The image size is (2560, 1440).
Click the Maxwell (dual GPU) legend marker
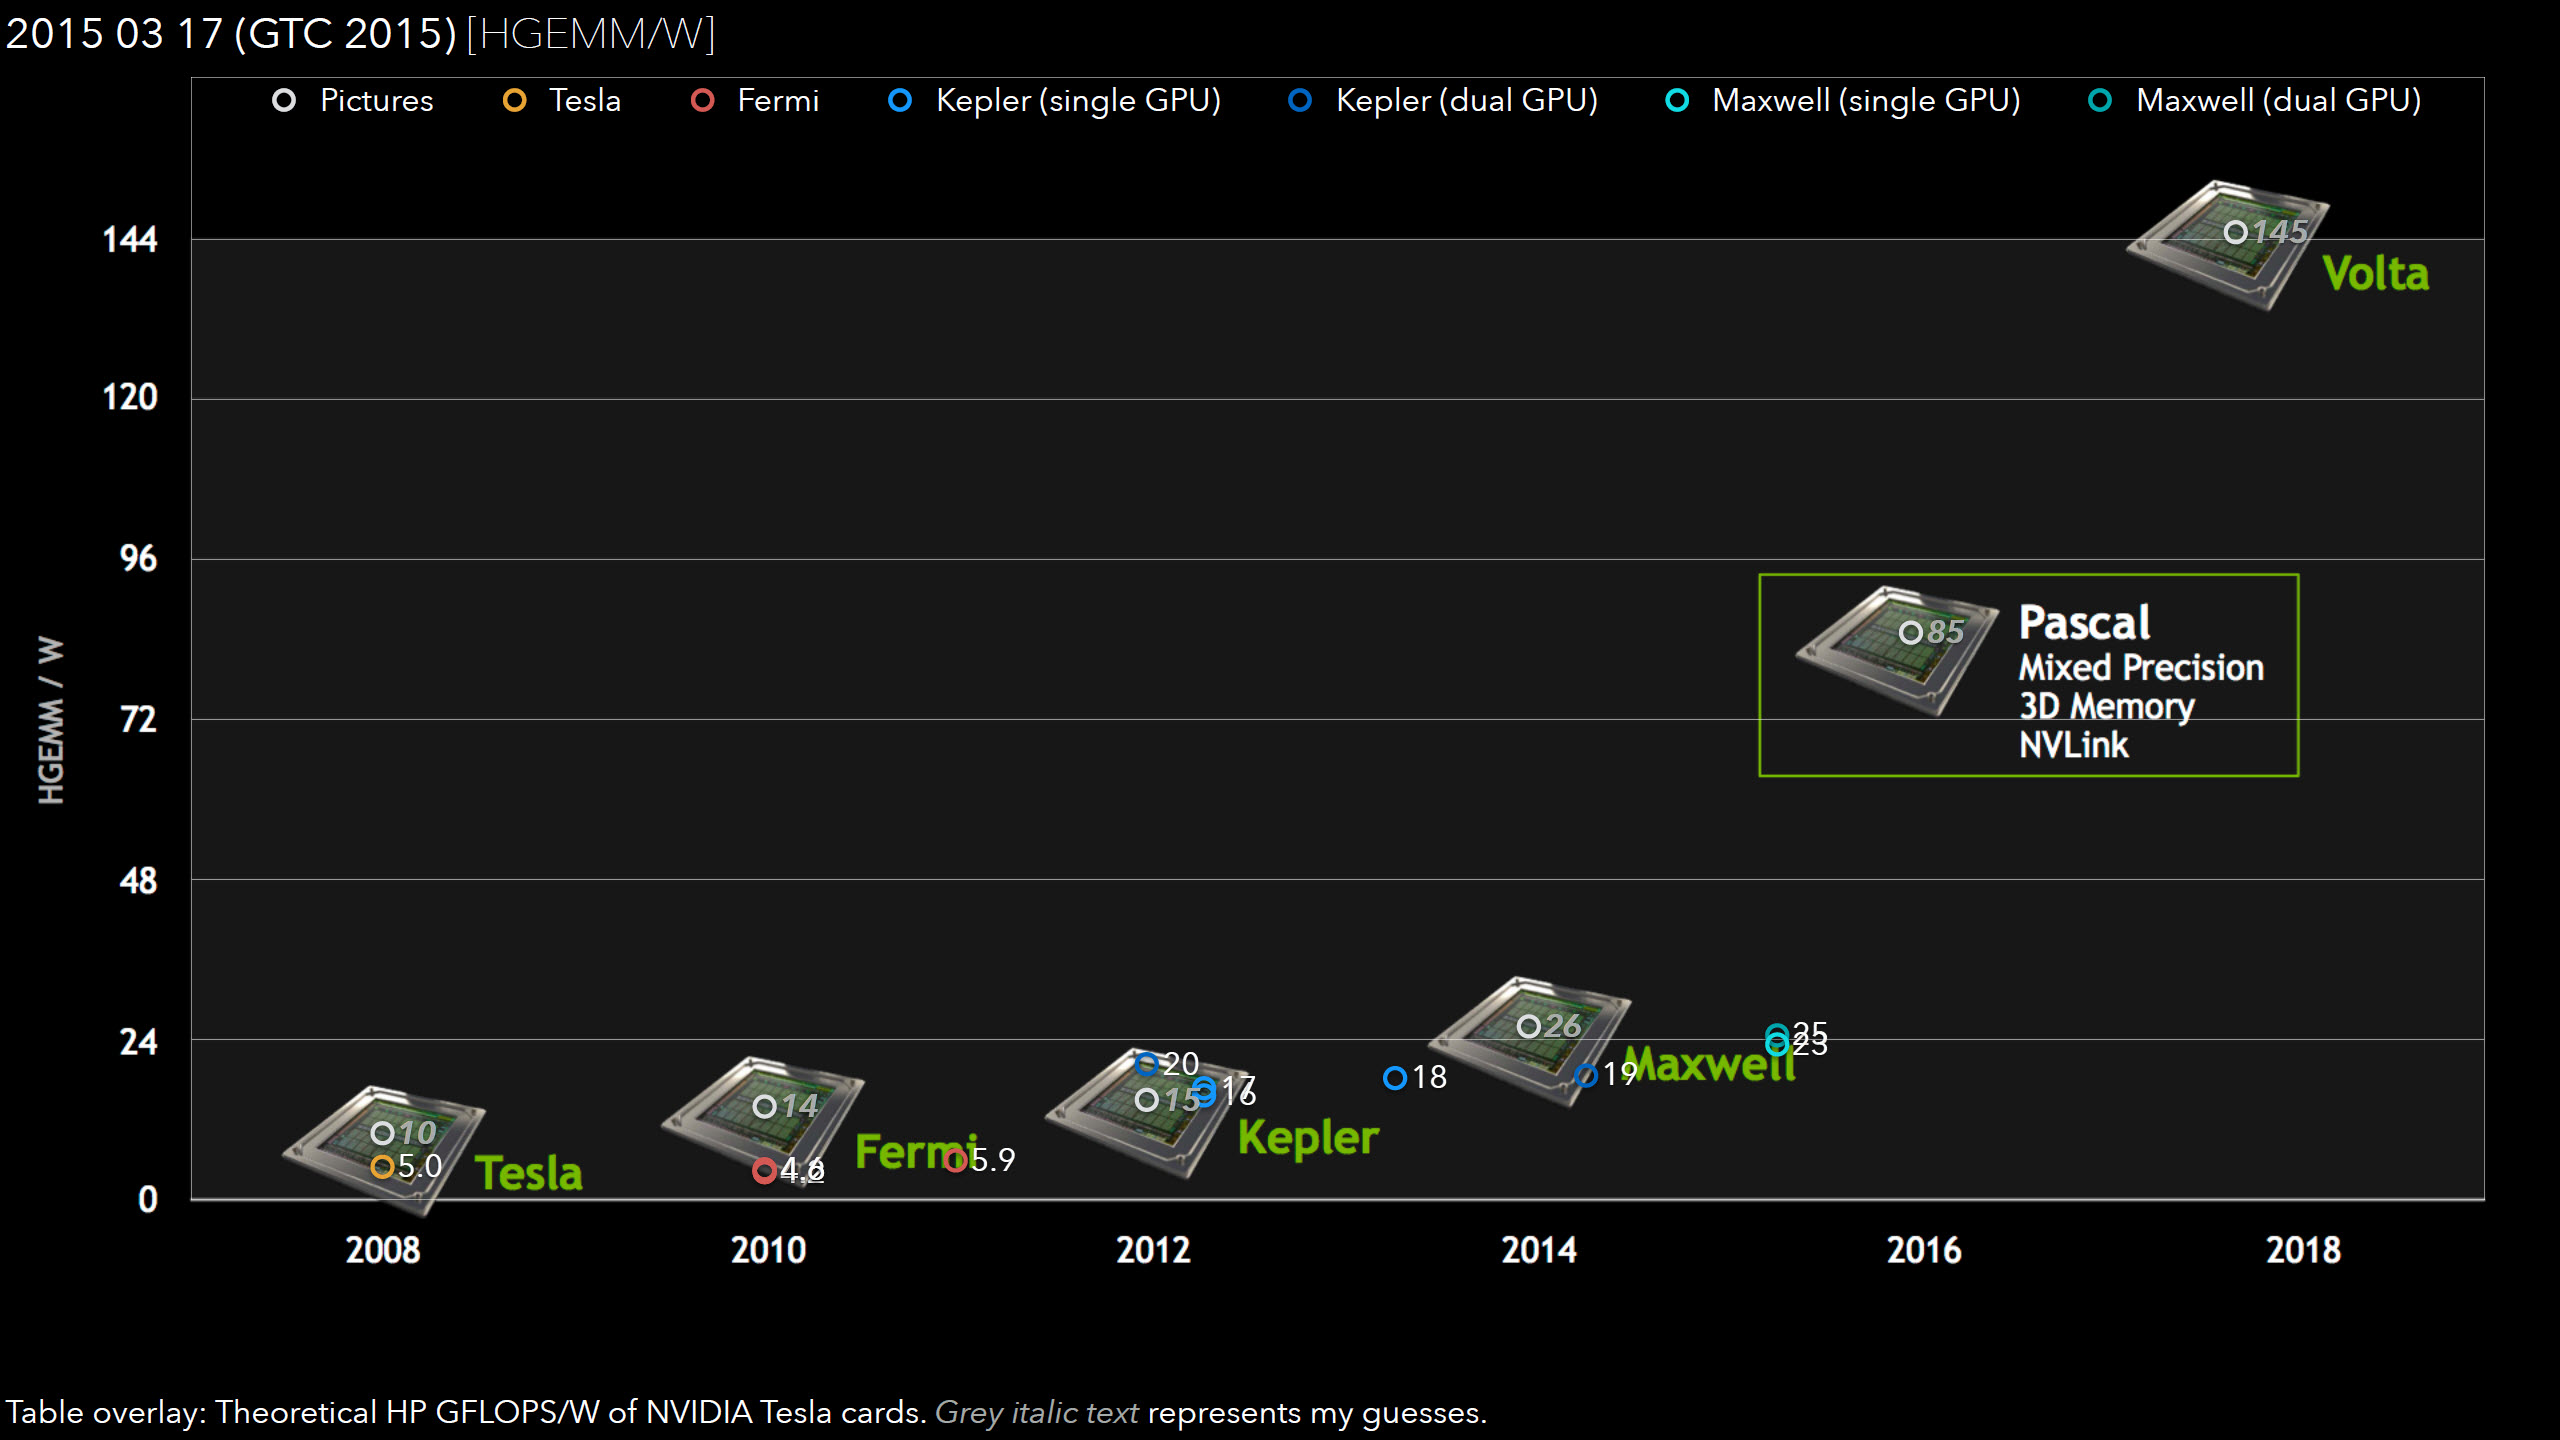(2100, 101)
